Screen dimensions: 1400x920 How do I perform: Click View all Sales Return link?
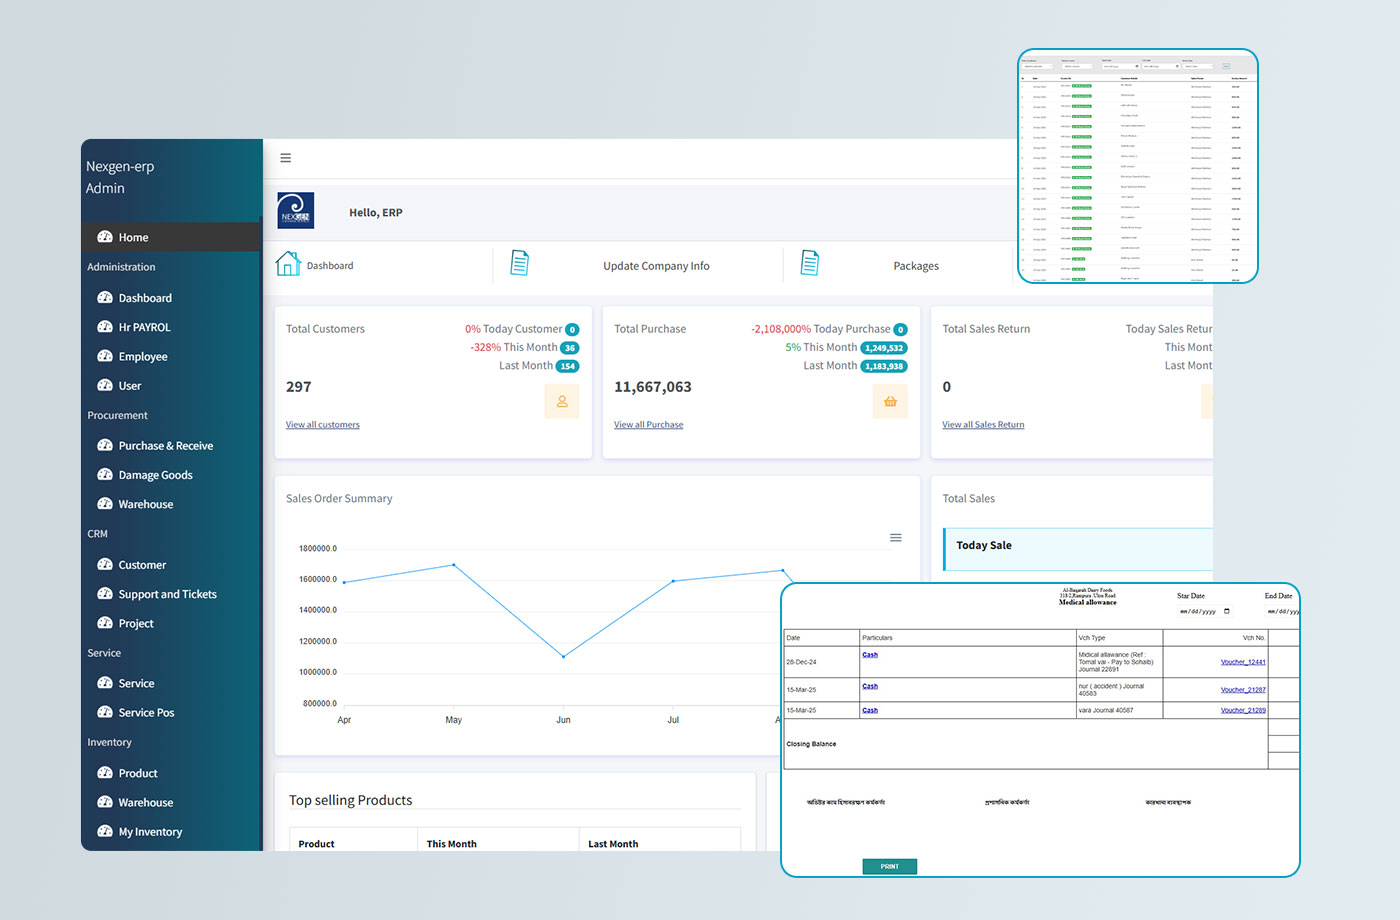tap(982, 425)
